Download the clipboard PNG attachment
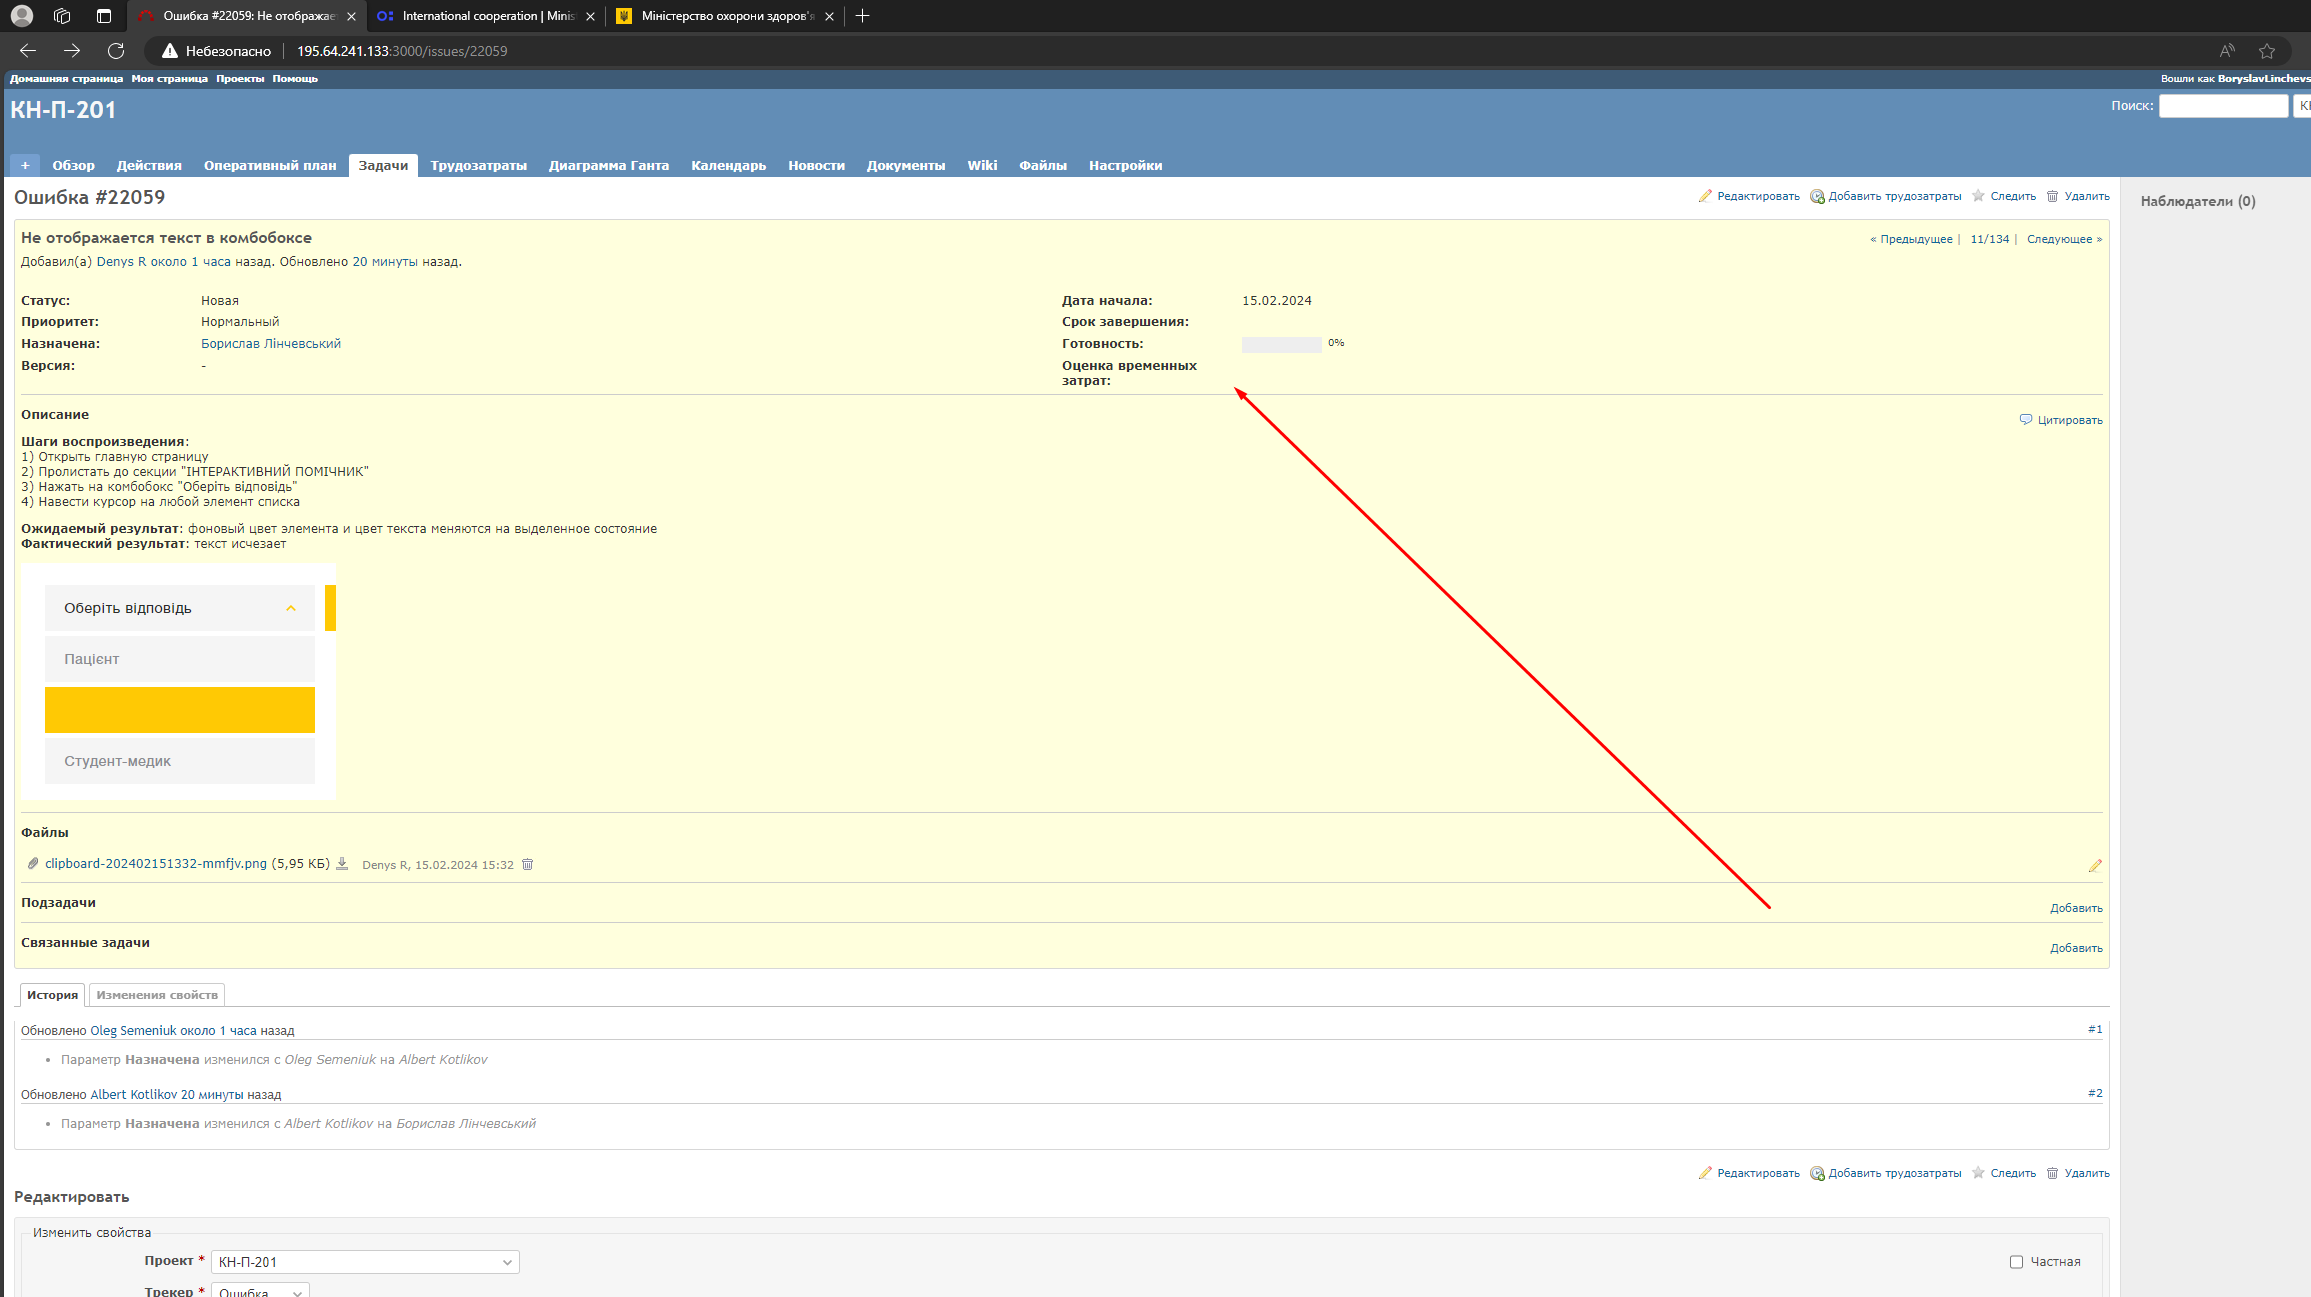Viewport: 2311px width, 1297px height. pos(342,864)
